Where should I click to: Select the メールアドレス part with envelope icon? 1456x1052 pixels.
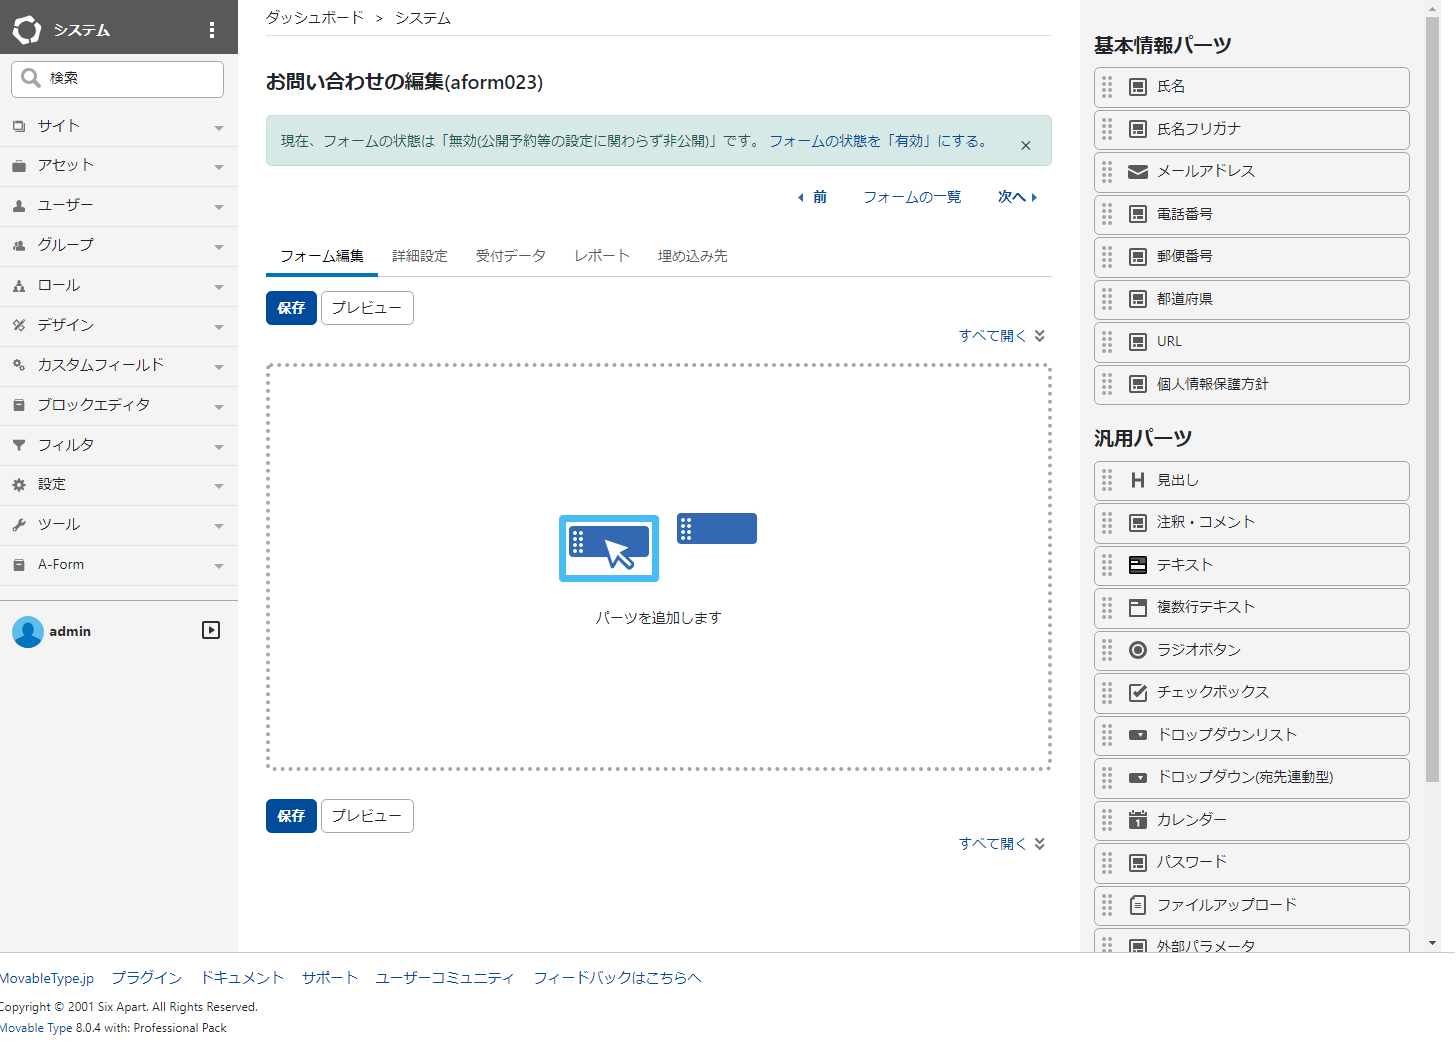pos(1138,171)
